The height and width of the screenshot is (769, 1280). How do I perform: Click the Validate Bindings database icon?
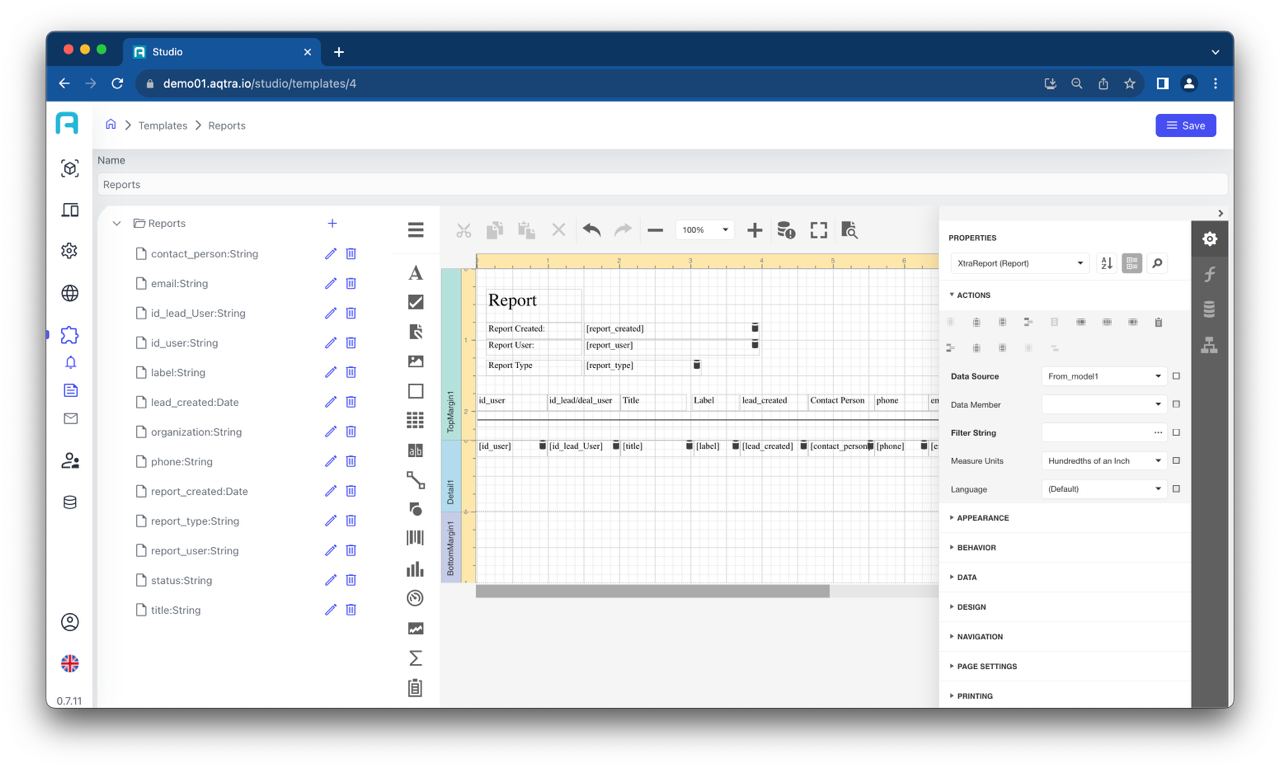(786, 230)
